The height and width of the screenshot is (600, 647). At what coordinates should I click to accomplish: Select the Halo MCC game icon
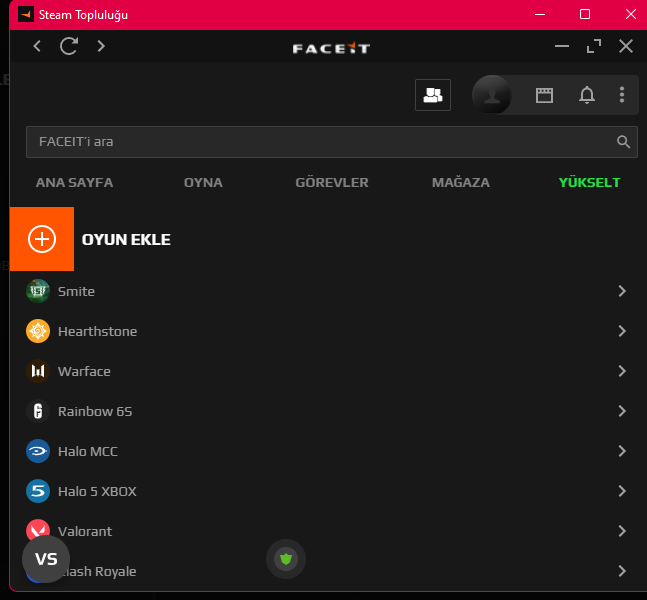pos(38,451)
